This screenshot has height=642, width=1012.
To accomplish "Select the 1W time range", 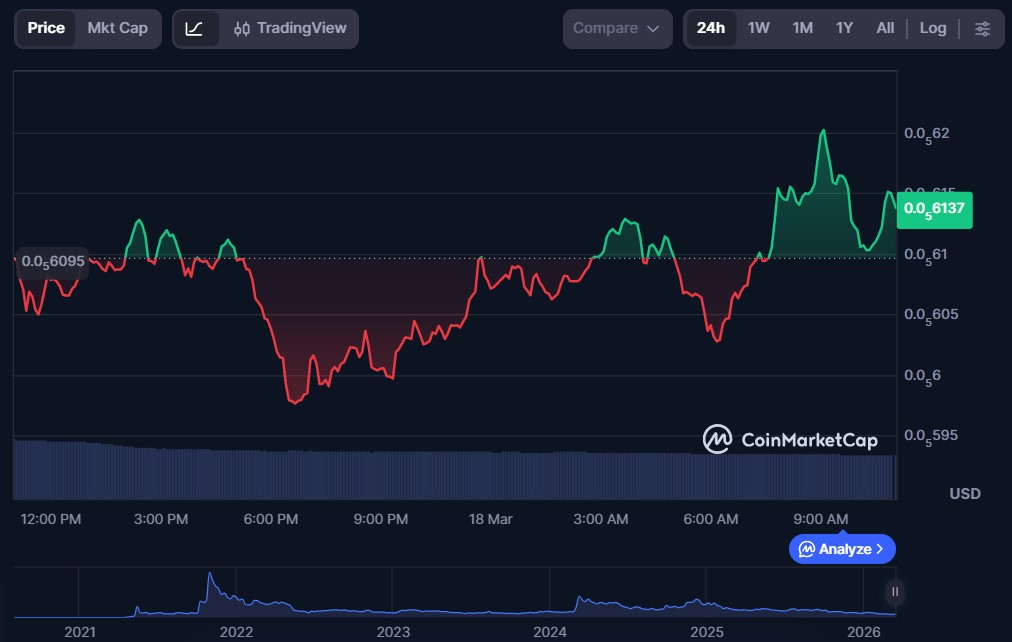I will tap(759, 29).
